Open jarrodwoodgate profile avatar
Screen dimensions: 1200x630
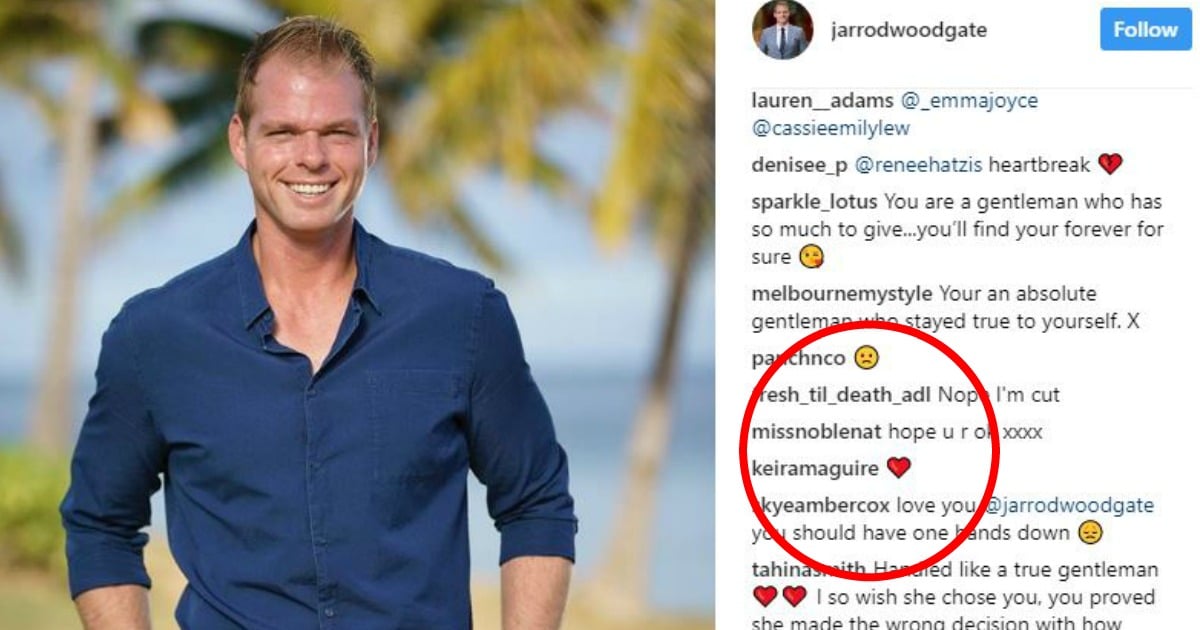783,29
